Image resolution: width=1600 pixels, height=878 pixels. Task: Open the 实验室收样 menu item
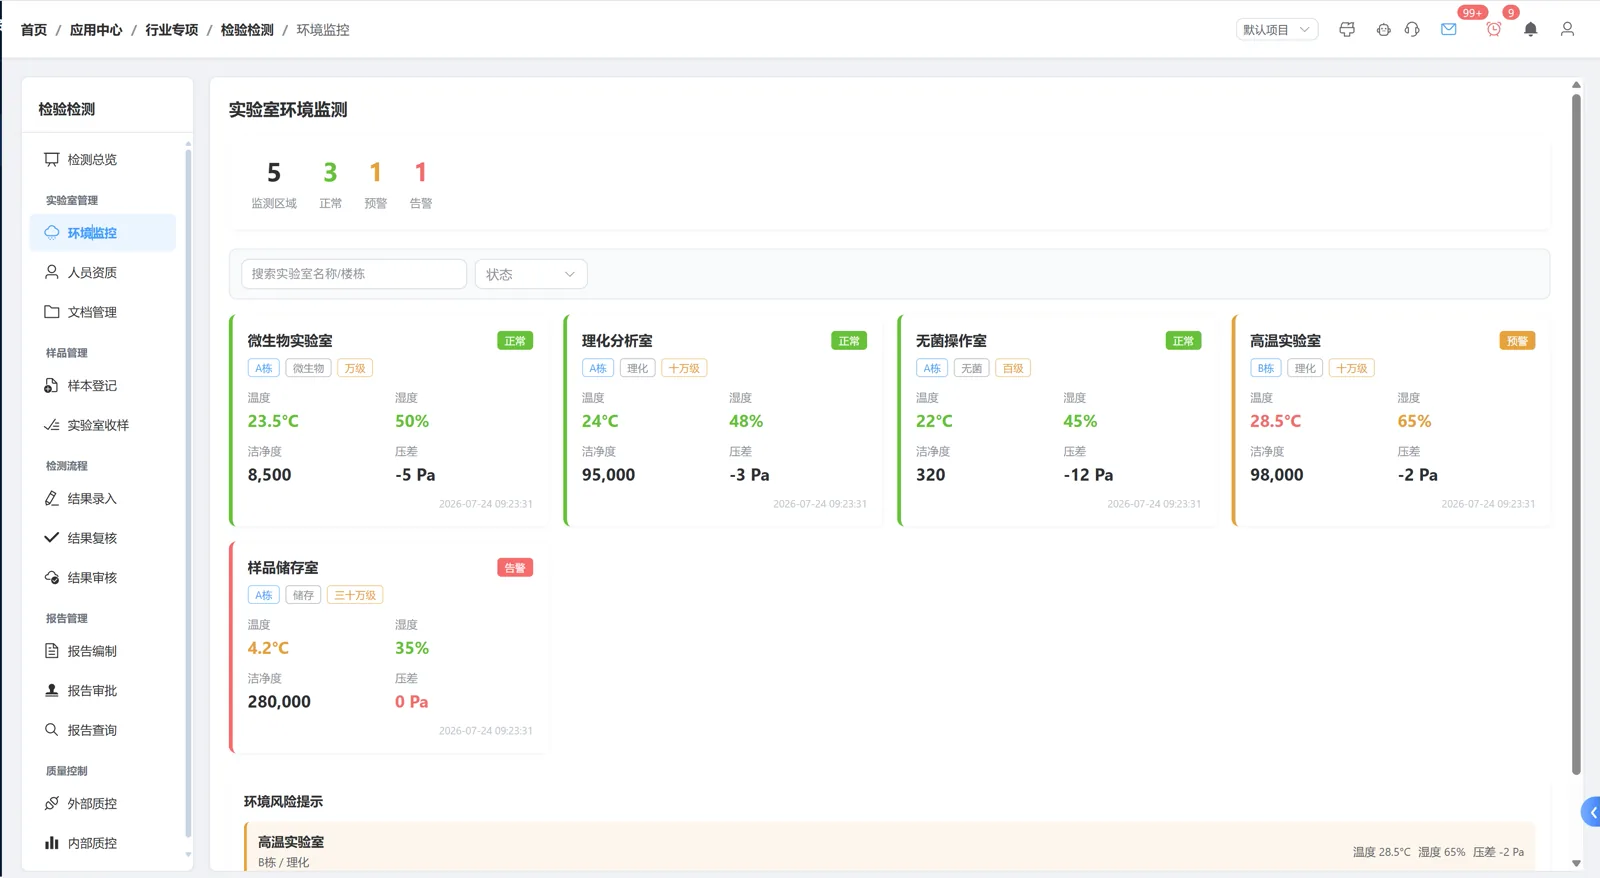click(103, 425)
